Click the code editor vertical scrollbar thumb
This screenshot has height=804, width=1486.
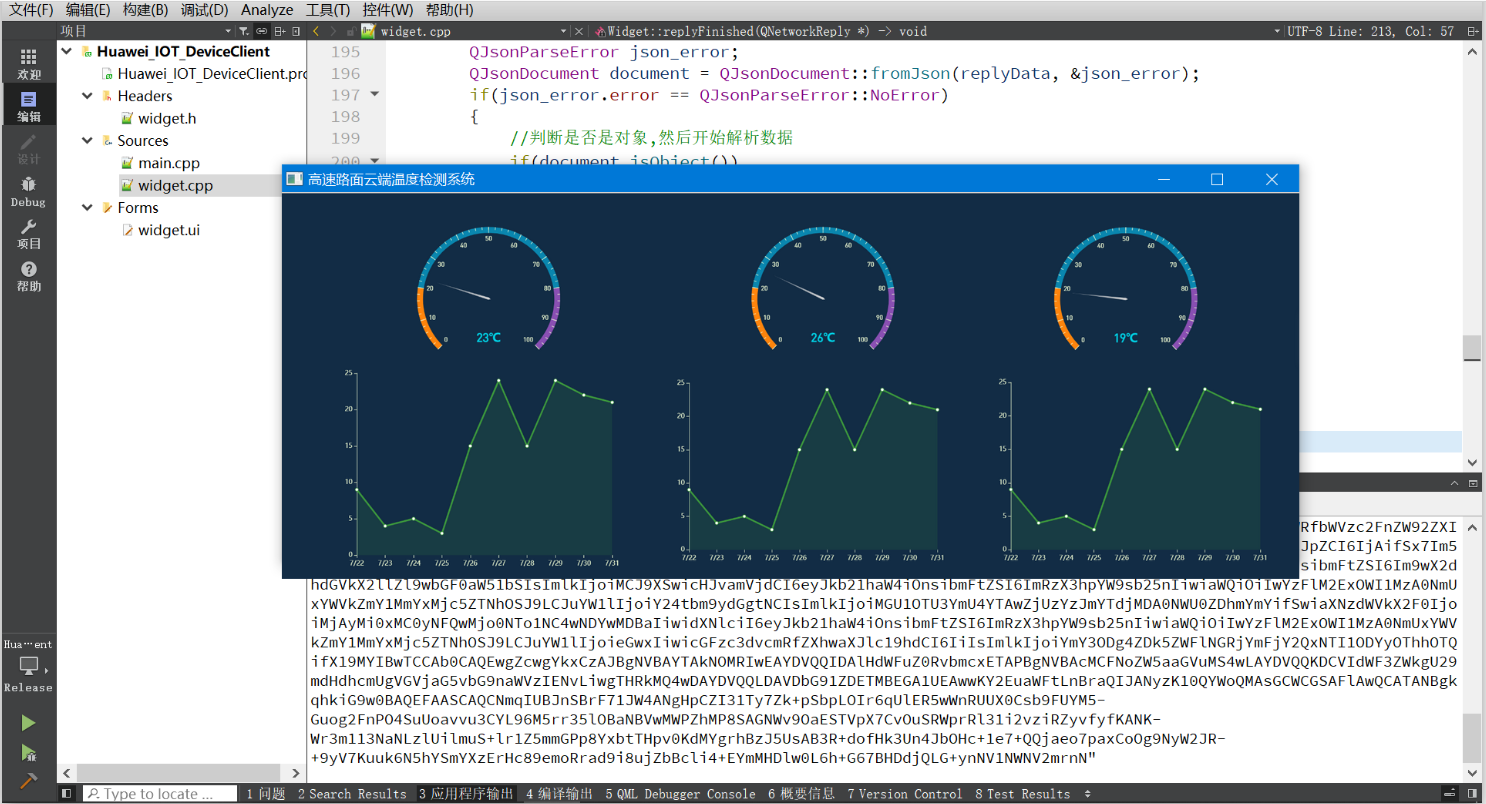click(1472, 348)
